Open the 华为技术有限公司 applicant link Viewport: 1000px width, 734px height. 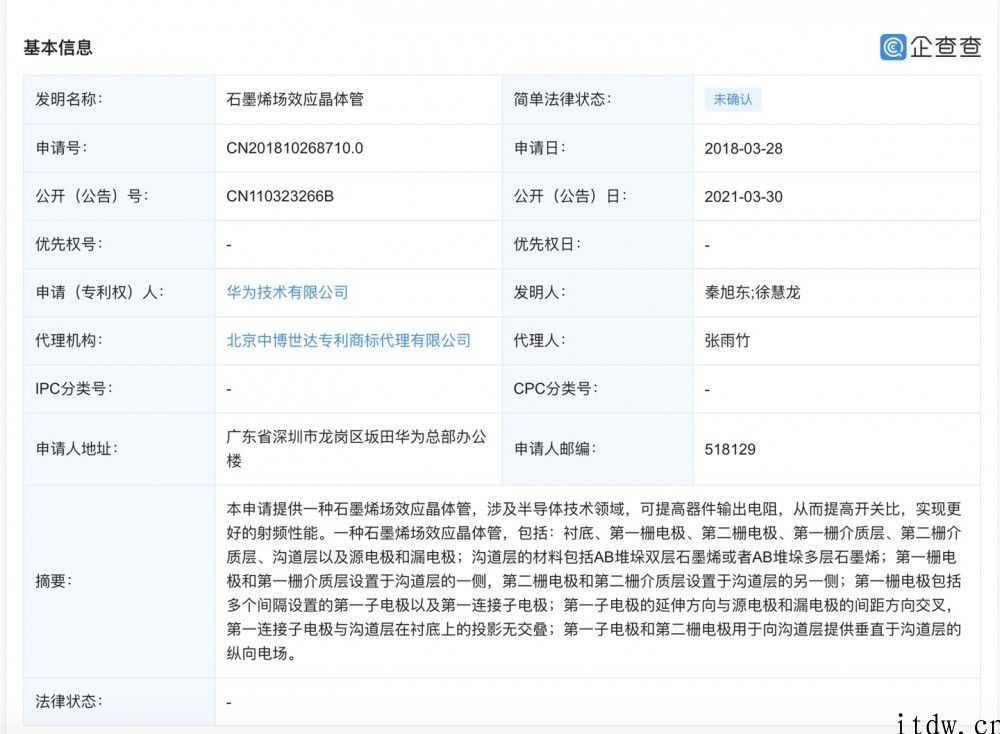coord(287,292)
